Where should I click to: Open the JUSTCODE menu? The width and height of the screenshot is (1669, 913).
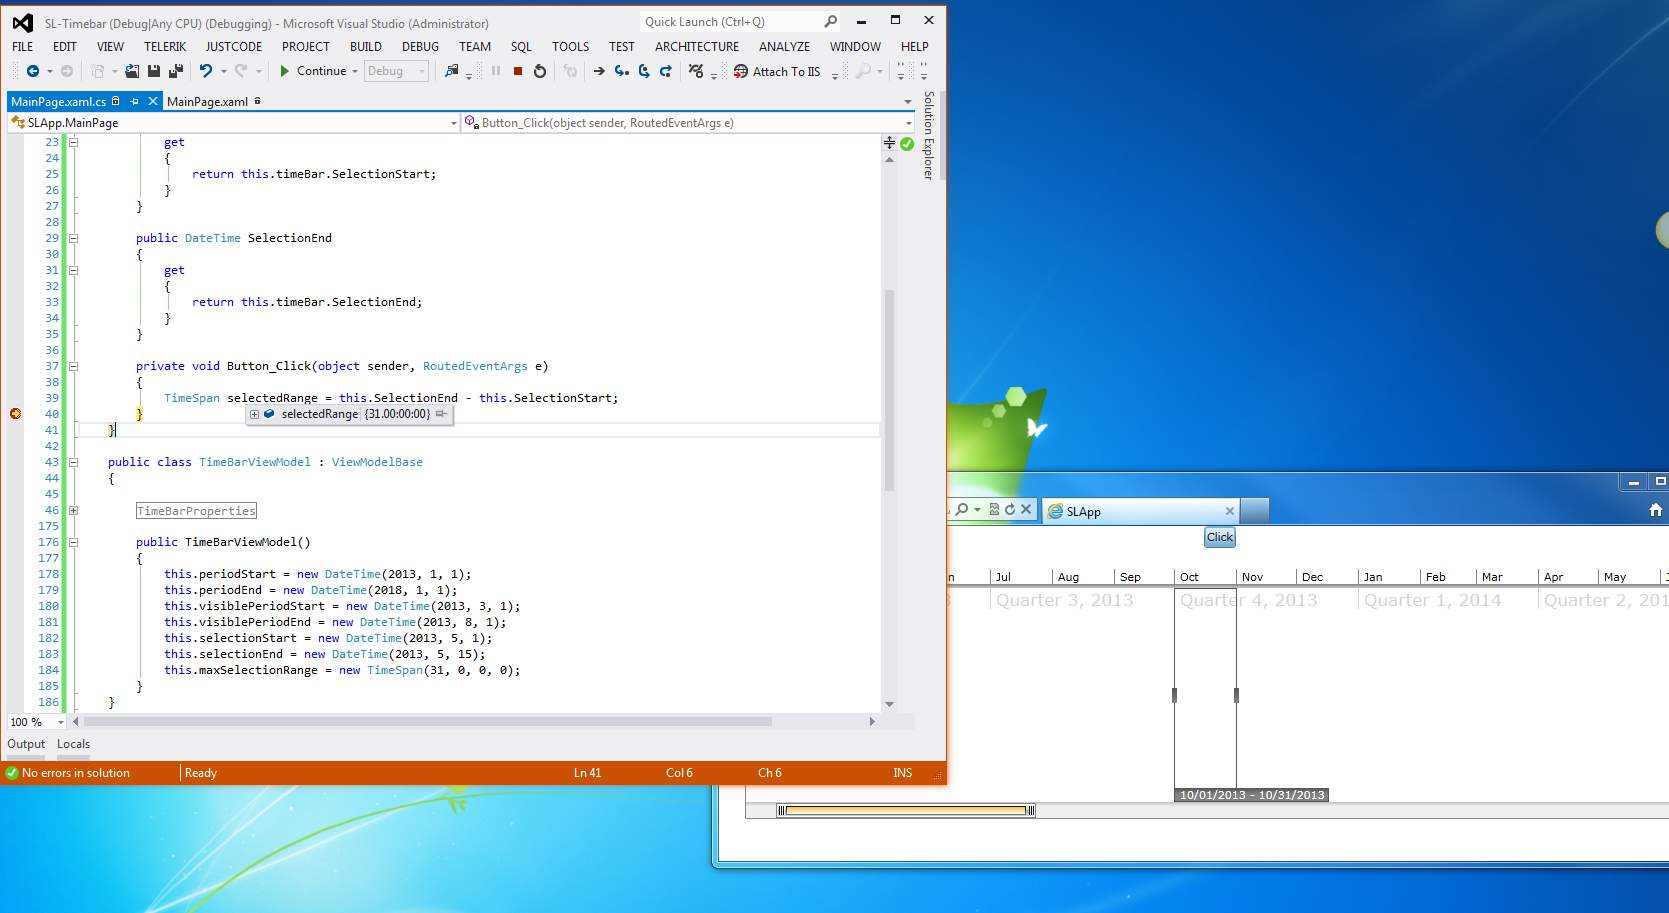[234, 46]
